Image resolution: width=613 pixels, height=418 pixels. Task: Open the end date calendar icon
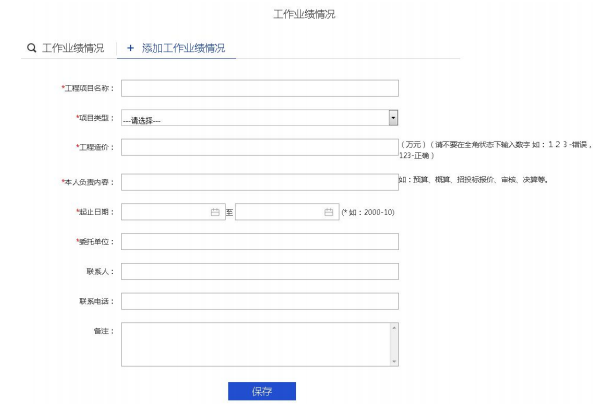[329, 212]
